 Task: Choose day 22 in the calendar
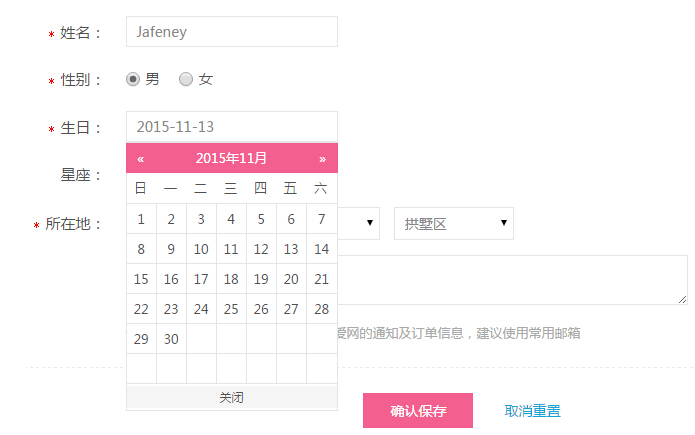pos(141,309)
